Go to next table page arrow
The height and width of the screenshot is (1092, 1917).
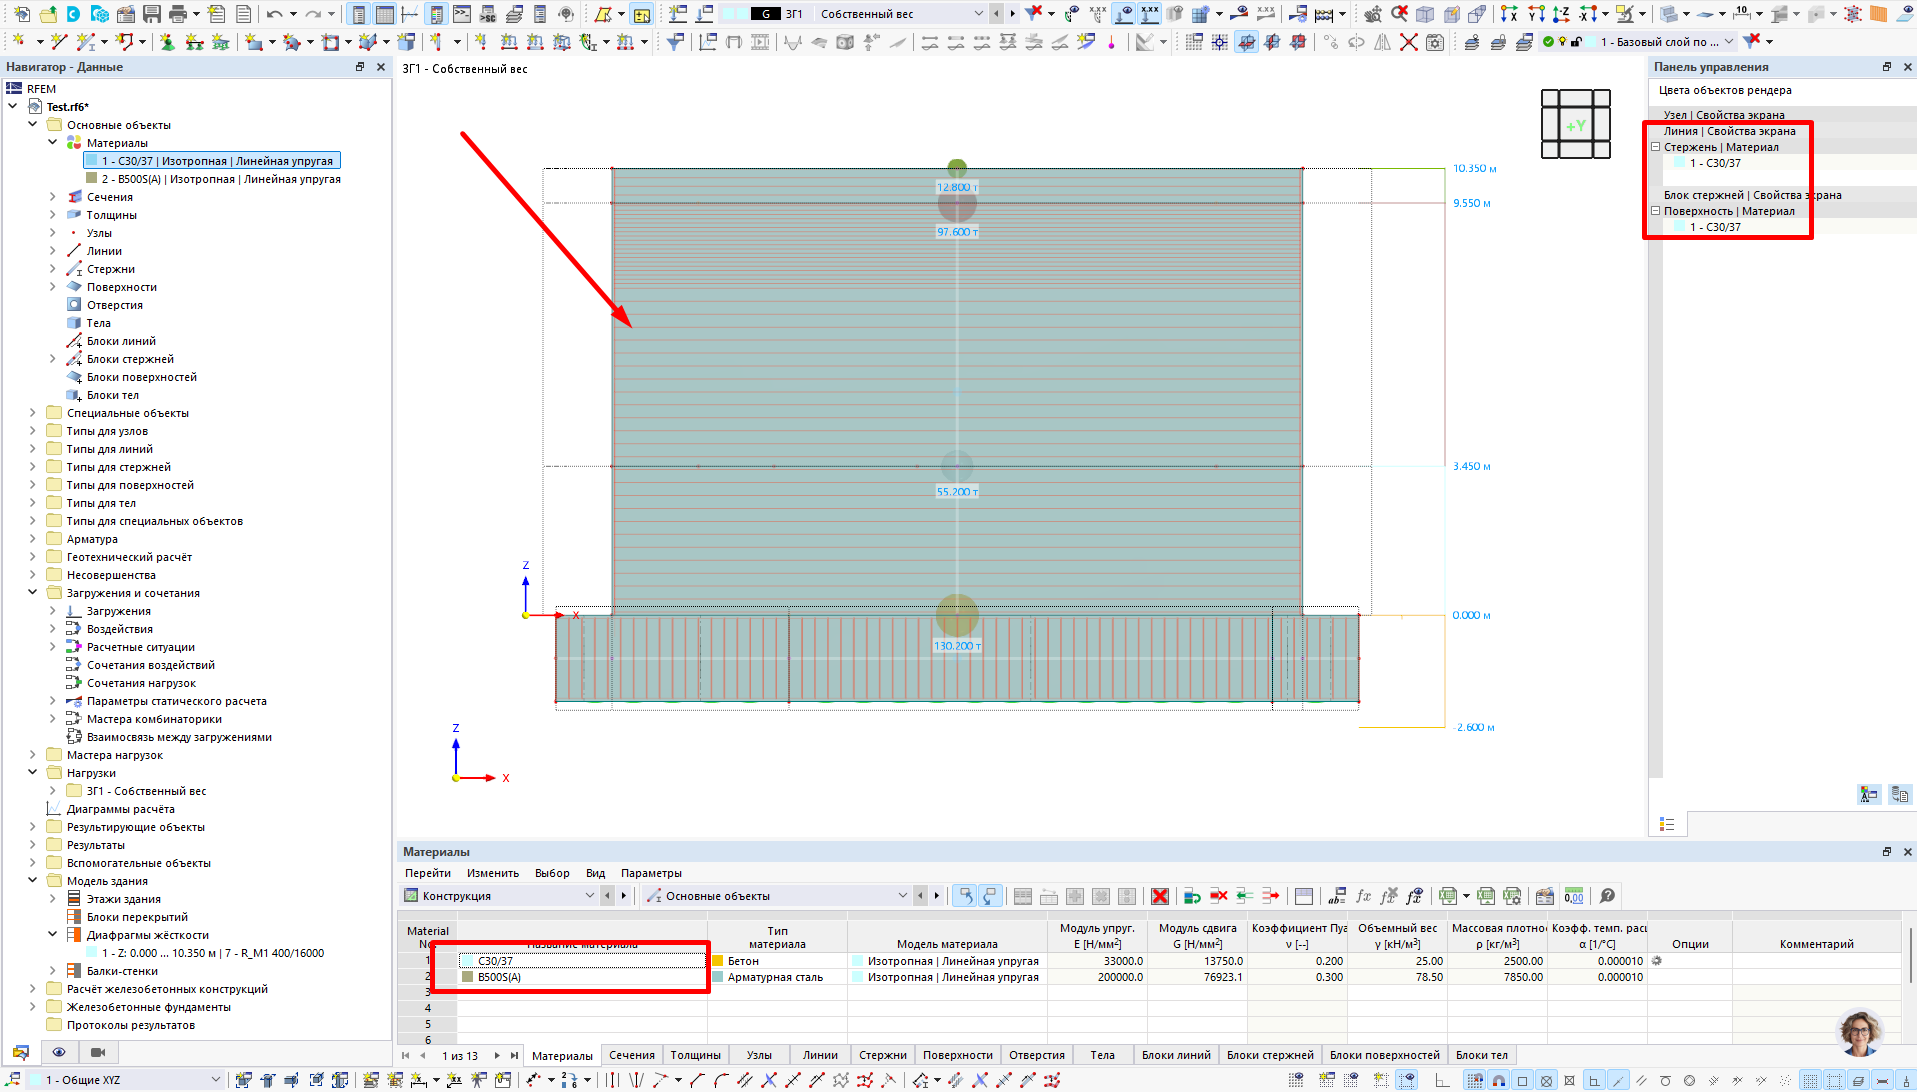coord(497,1055)
